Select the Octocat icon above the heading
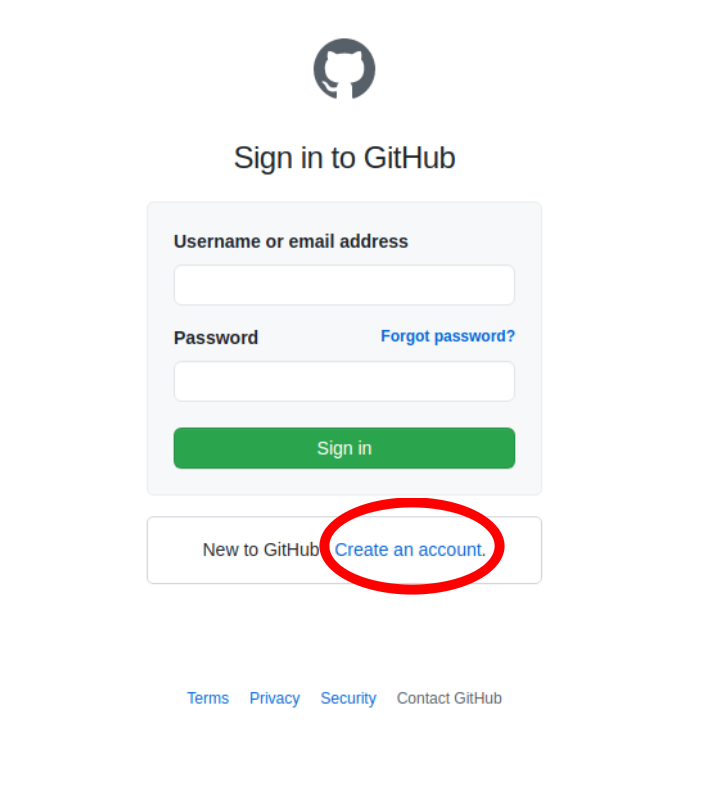 (344, 69)
